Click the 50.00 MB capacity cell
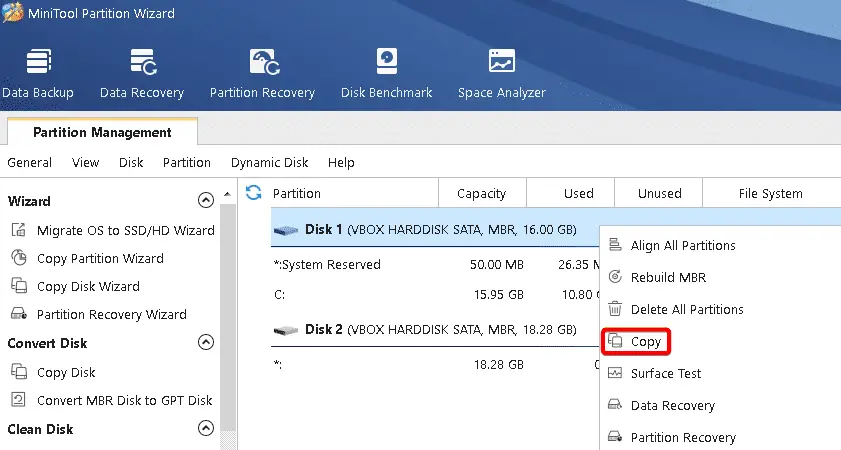841x450 pixels. coord(497,264)
